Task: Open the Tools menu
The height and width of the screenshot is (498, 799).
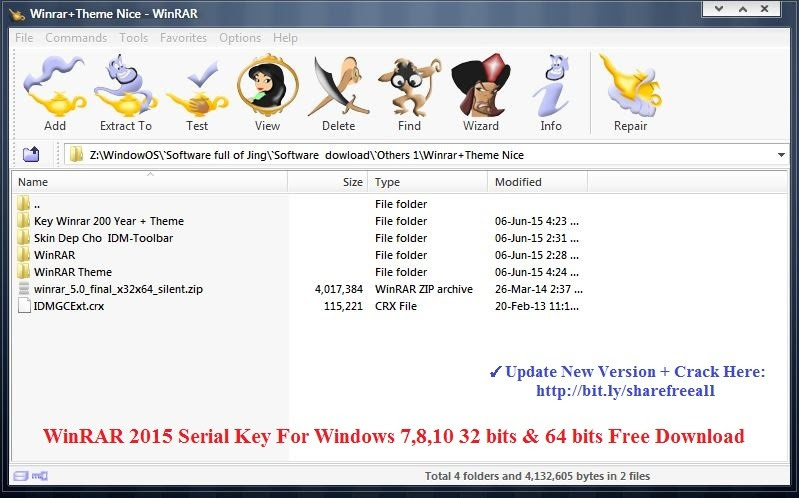Action: 134,38
